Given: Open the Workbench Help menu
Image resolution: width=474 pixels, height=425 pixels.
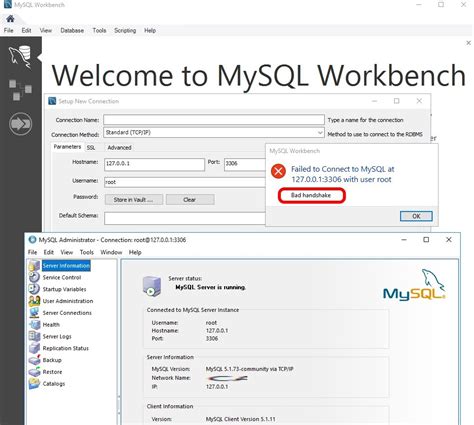Looking at the screenshot, I should [x=150, y=30].
